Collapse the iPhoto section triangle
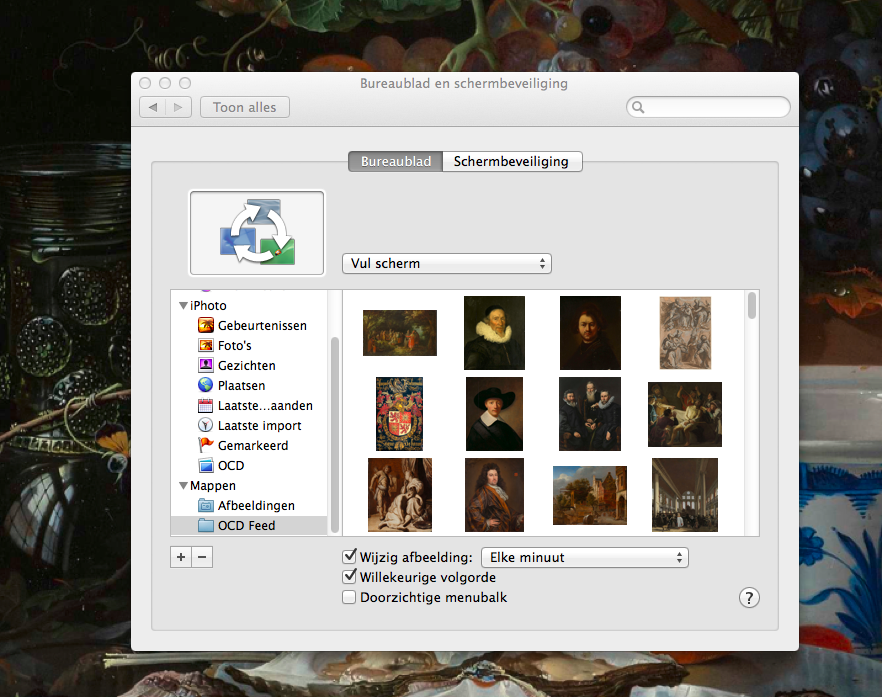 coord(183,305)
